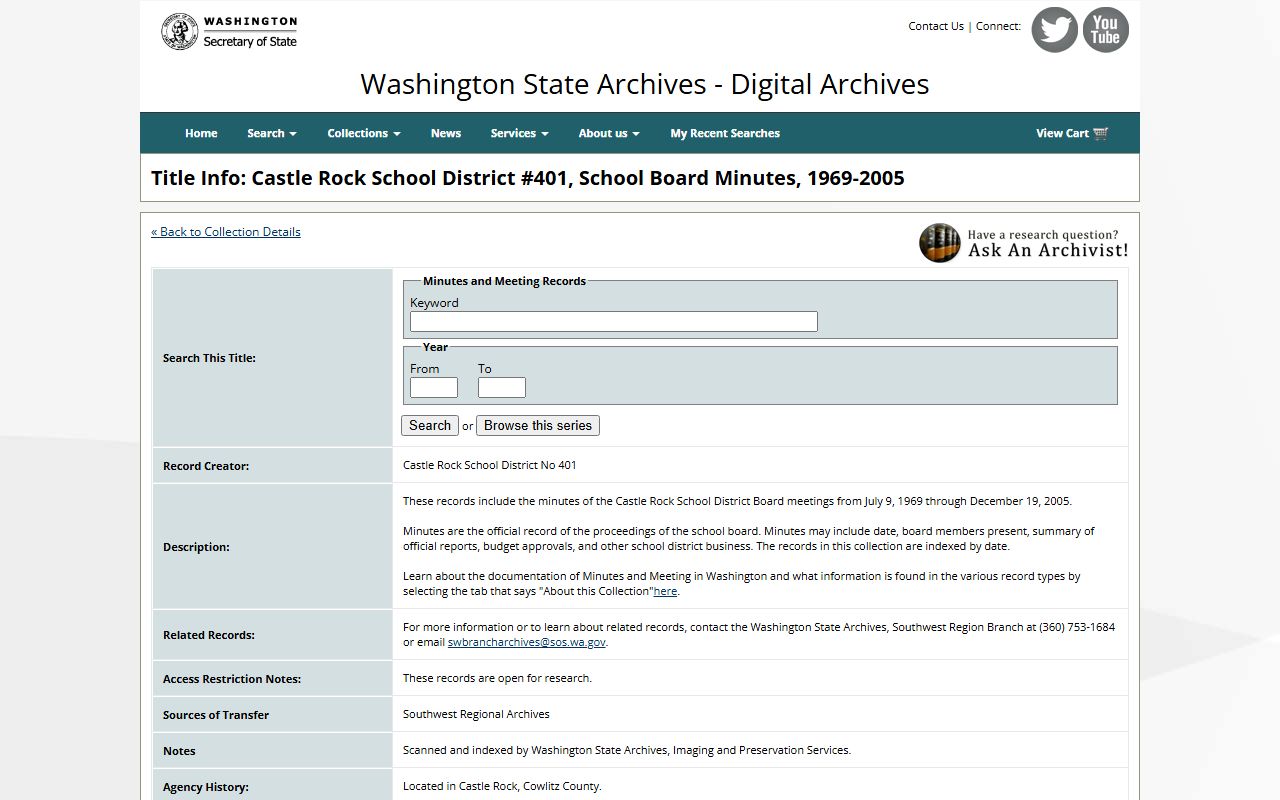Viewport: 1280px width, 800px height.
Task: Select the 'Scanned and indexed by' notes text
Action: point(627,750)
